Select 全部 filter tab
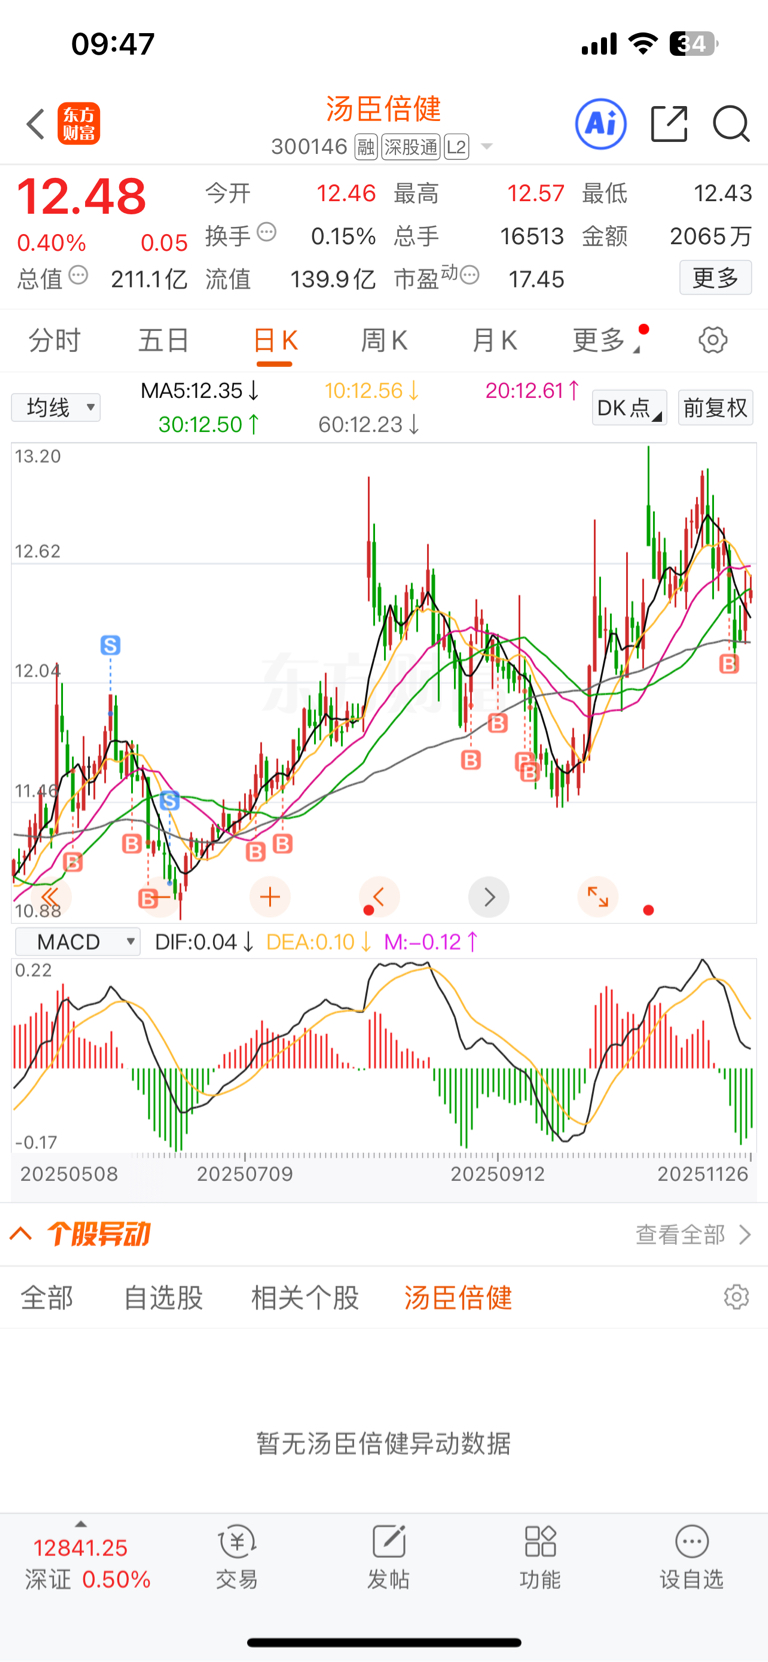 click(47, 1297)
